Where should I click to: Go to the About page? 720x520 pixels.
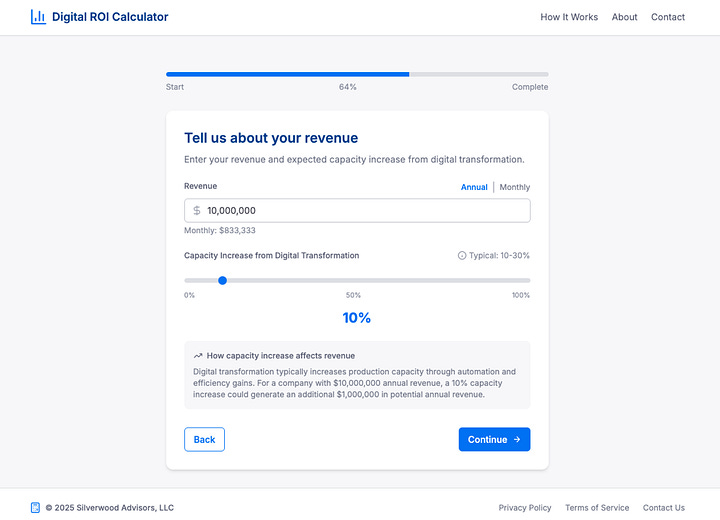[624, 17]
